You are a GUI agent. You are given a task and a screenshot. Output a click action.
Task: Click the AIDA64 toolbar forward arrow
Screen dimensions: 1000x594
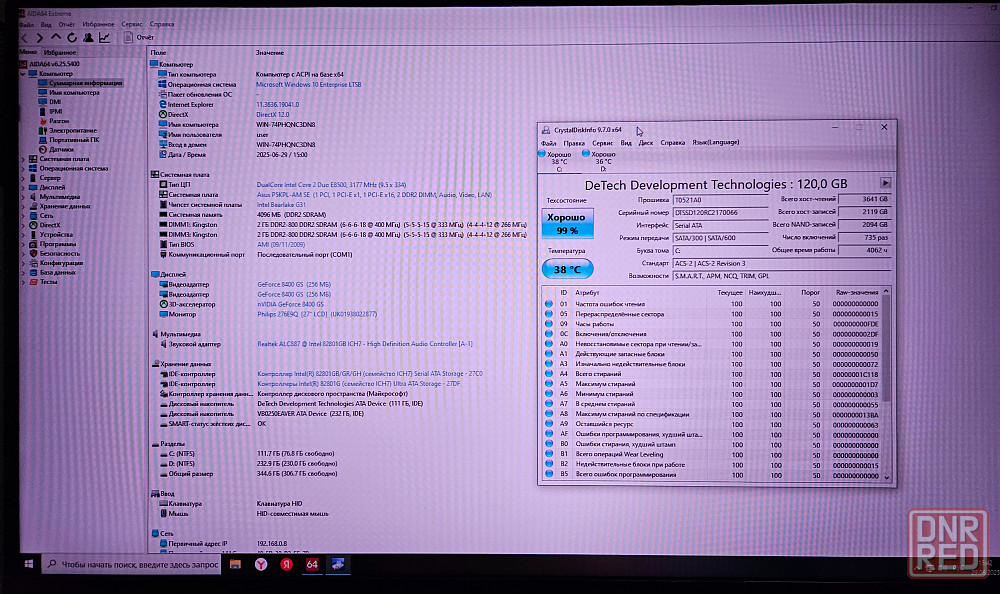pos(40,38)
